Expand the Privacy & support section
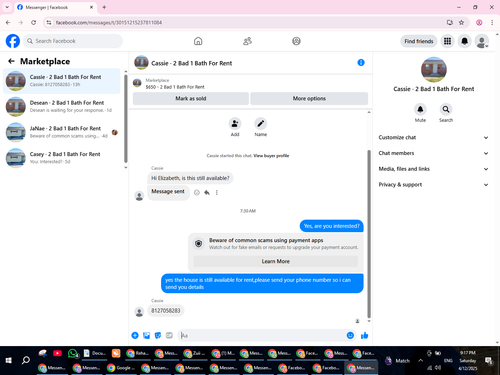Screen dimensions: 500x375 pos(433,184)
